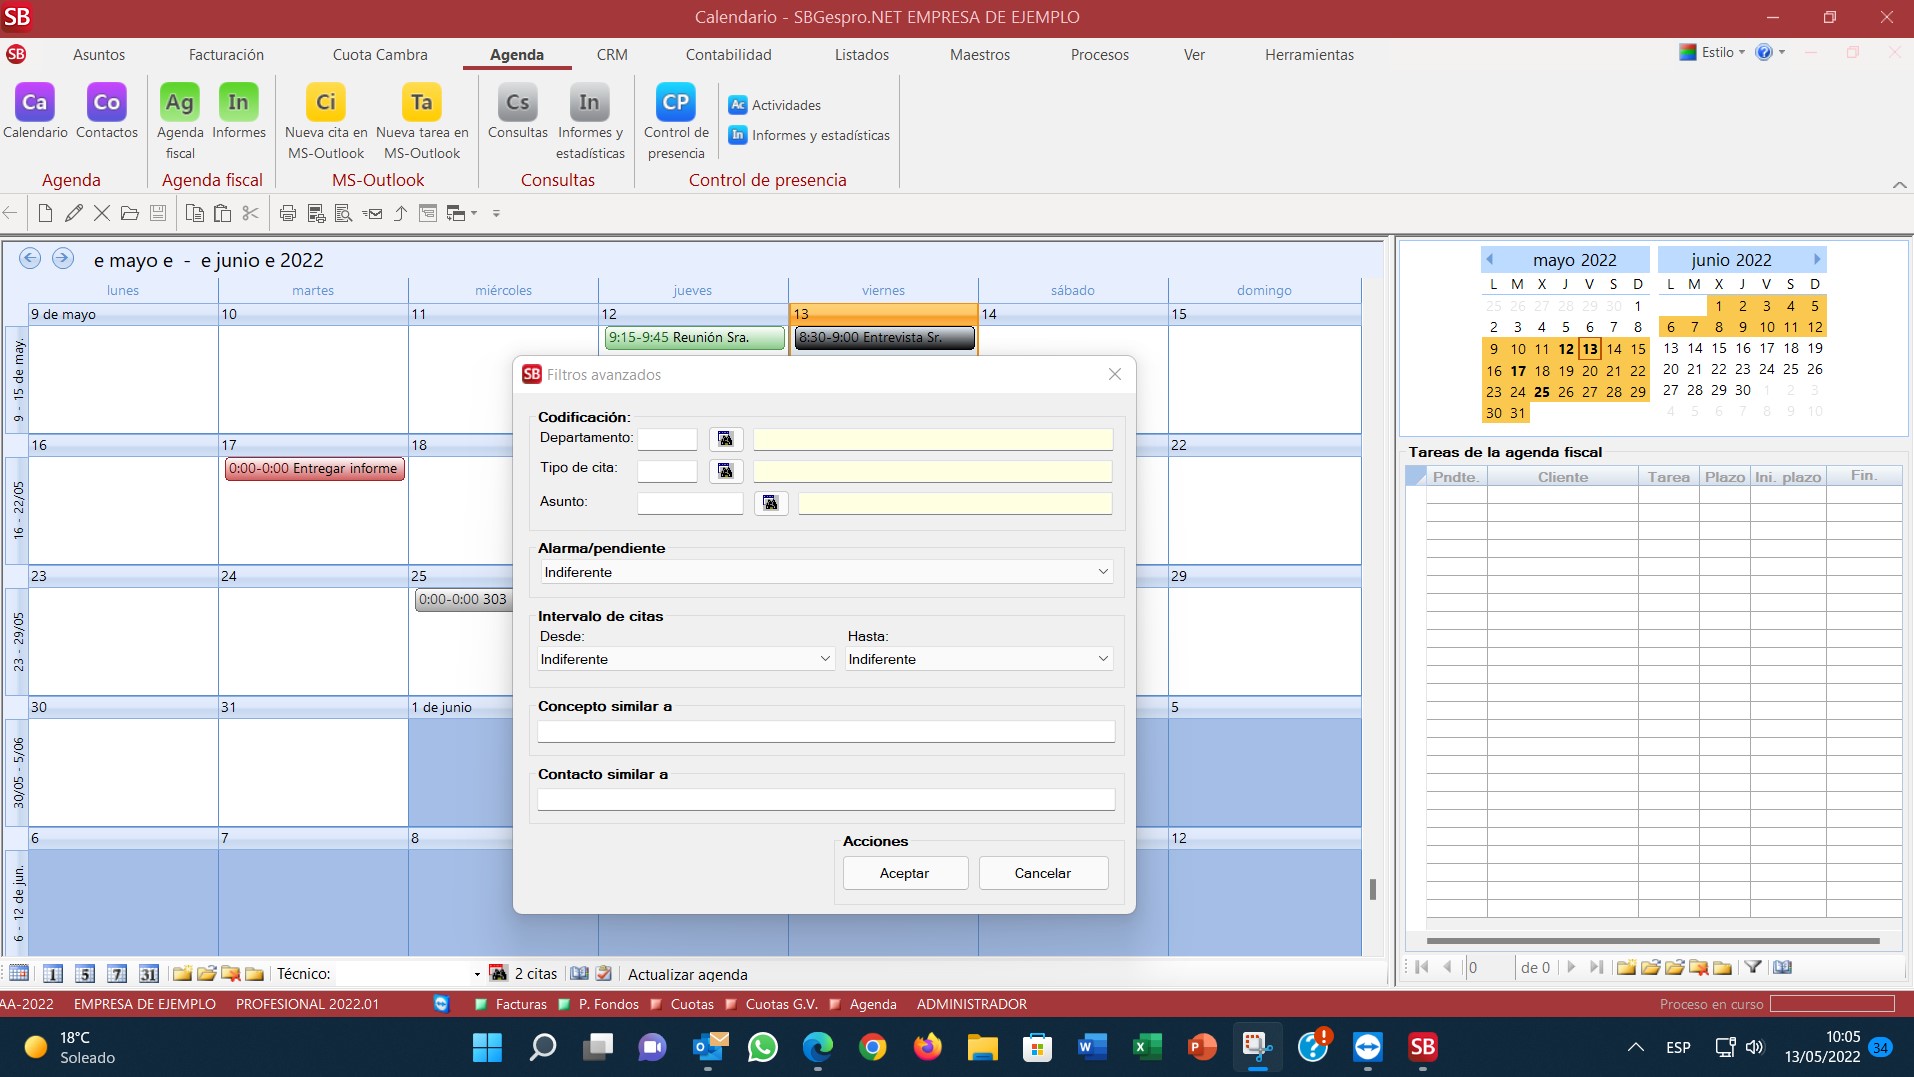
Task: Switch to the 31-day month view
Action: click(x=149, y=974)
